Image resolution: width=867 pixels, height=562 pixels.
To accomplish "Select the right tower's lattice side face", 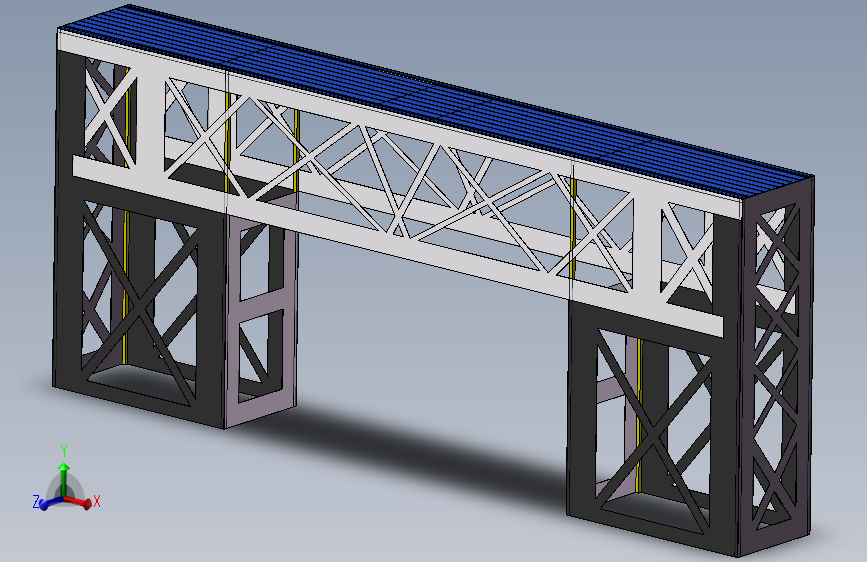I will click(x=777, y=365).
